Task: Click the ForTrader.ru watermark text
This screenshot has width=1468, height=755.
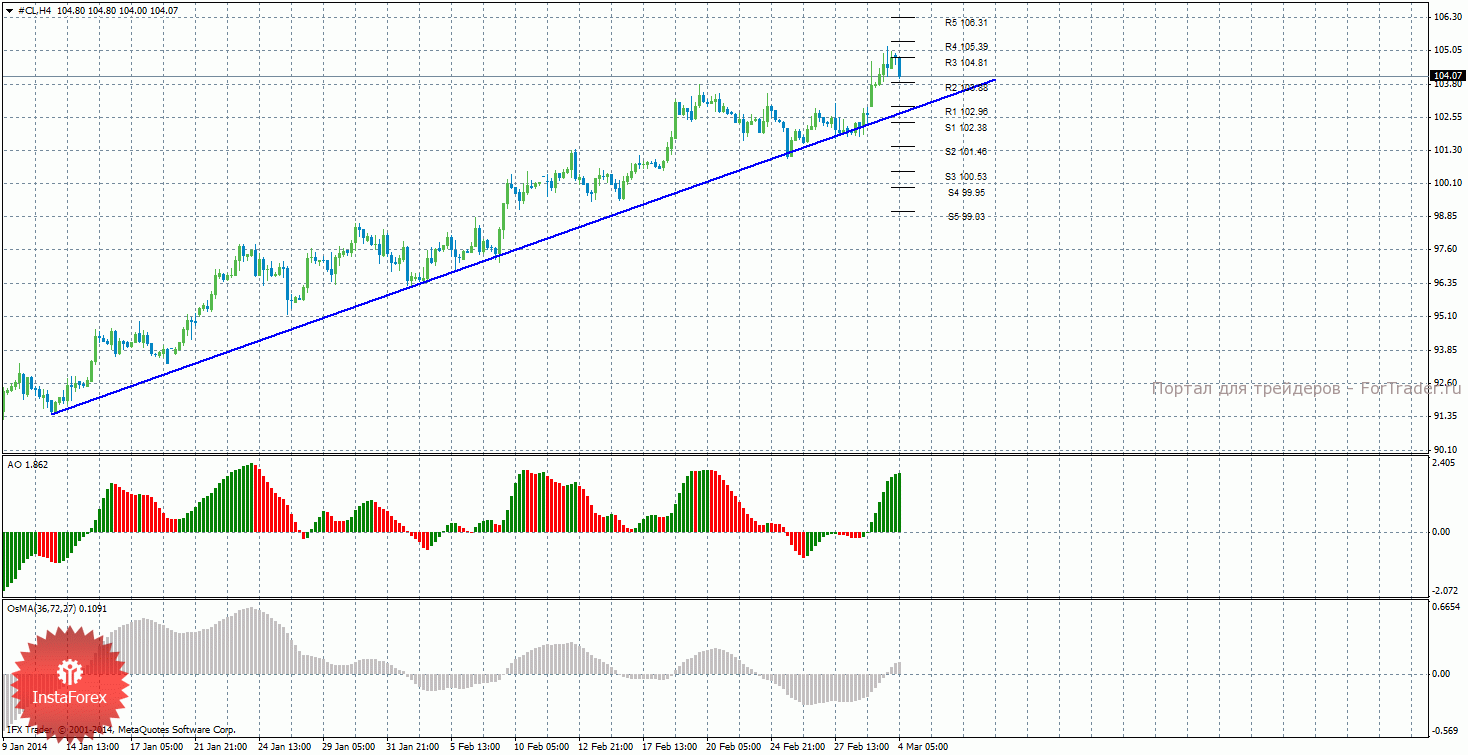Action: [x=1305, y=388]
